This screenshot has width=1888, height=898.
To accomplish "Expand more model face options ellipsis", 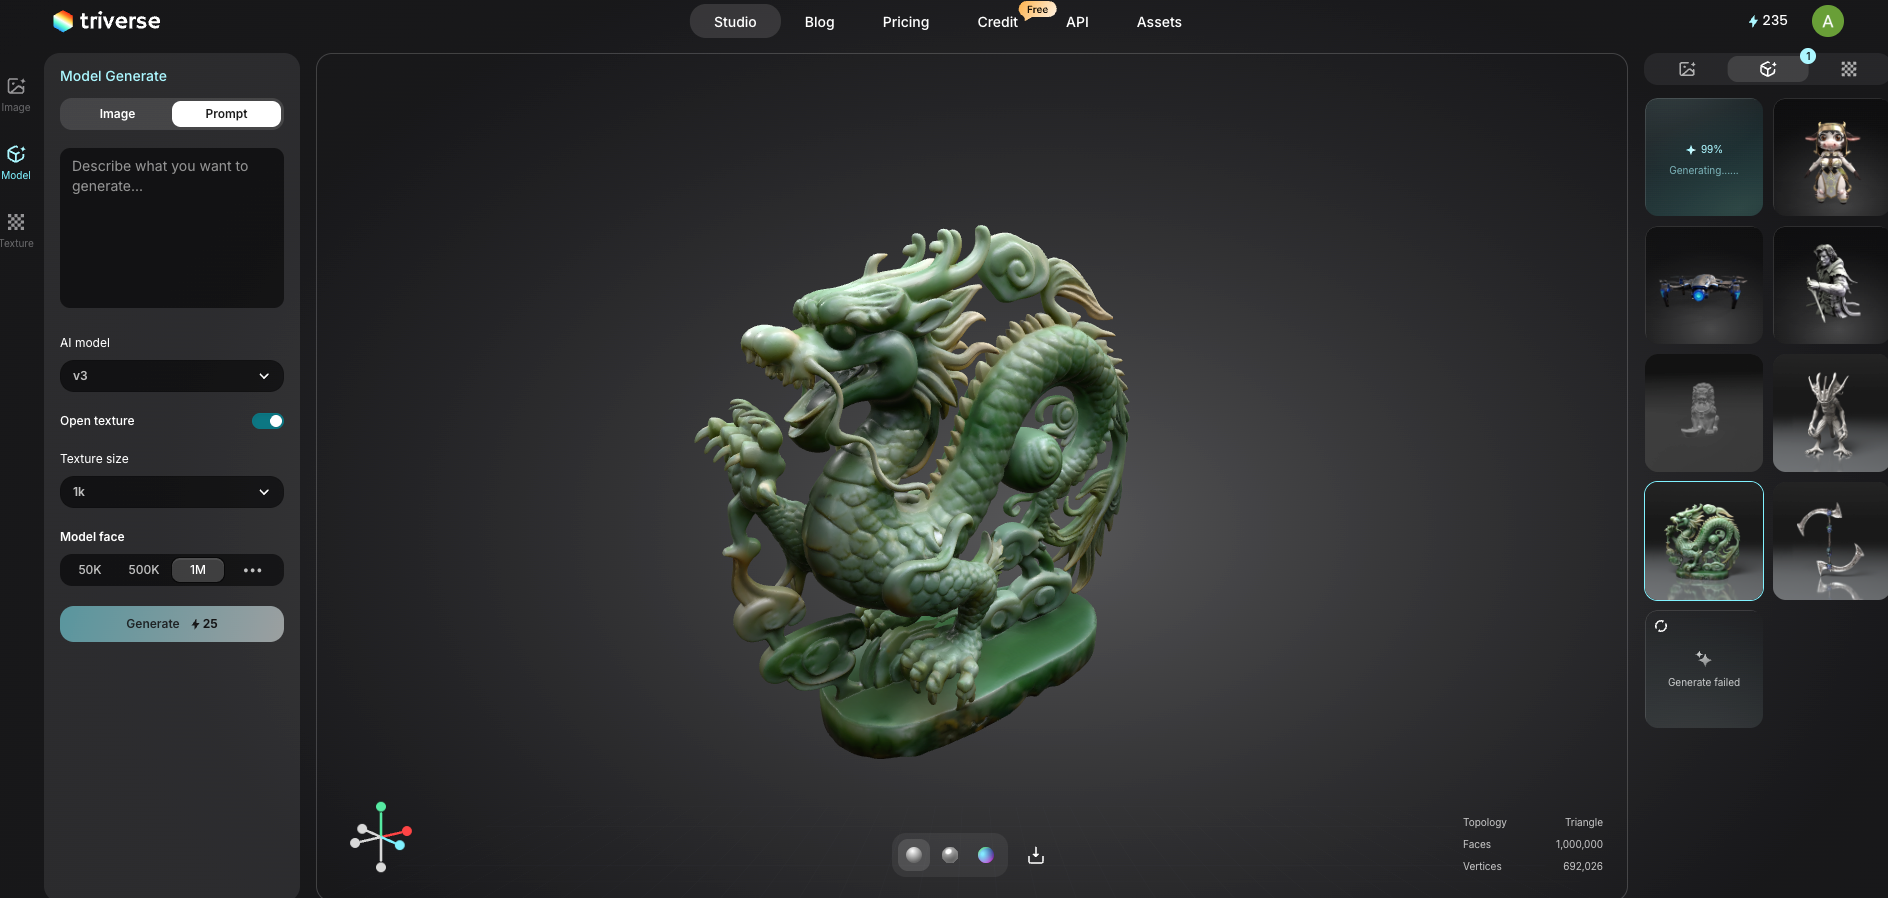I will [252, 570].
